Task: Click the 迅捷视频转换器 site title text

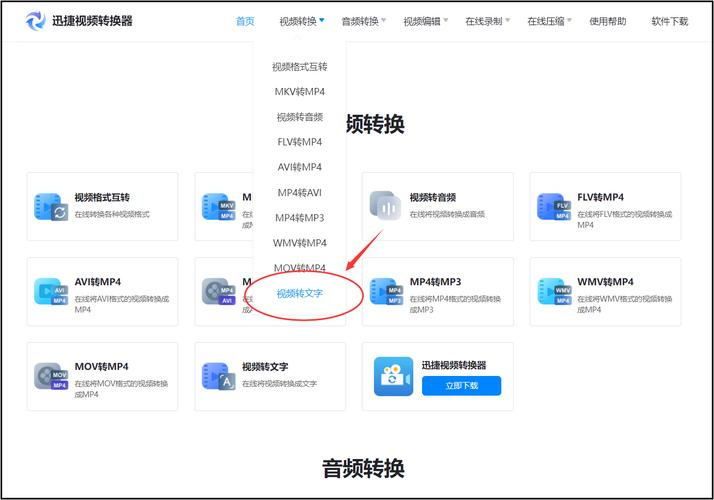Action: click(x=92, y=21)
